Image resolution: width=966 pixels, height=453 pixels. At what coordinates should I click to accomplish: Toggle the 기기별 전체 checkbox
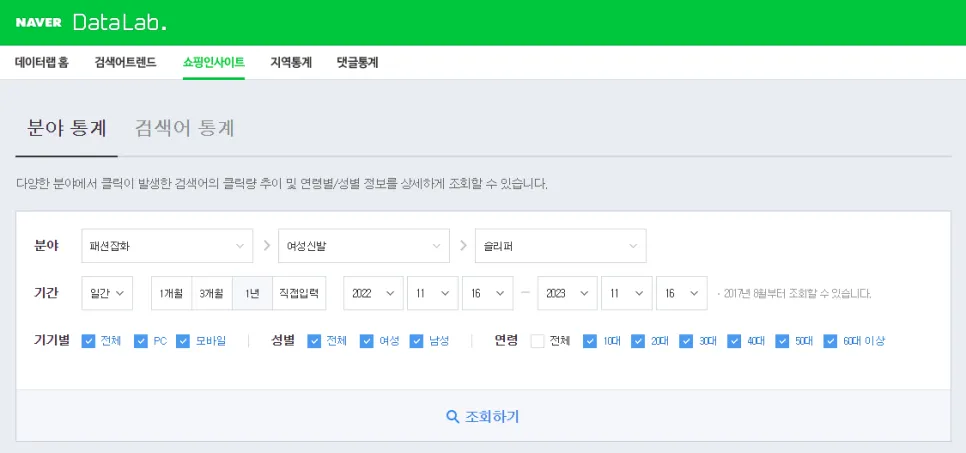click(x=88, y=341)
